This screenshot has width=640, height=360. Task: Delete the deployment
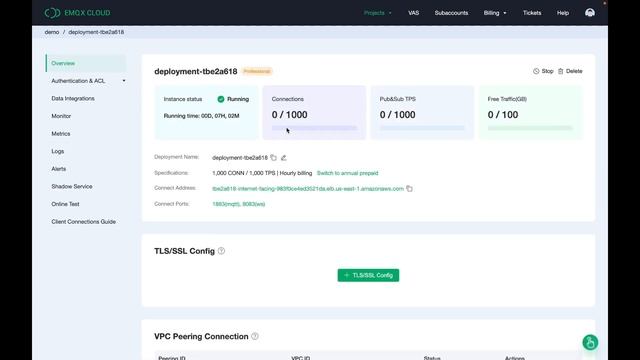coord(570,71)
